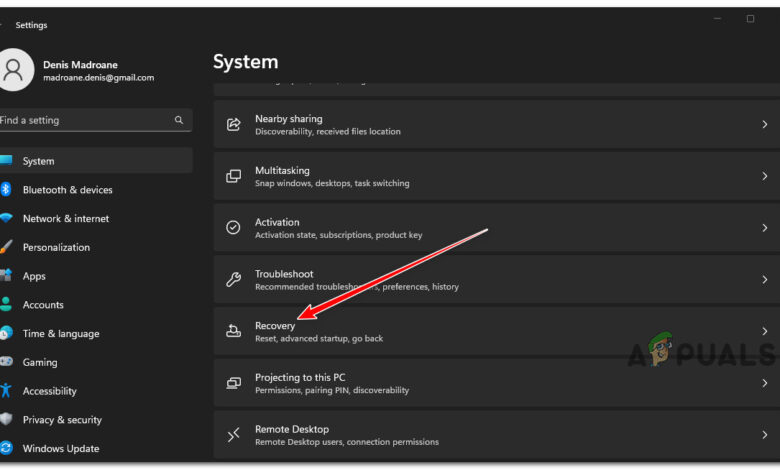Select Personalization in the sidebar
Screen dimensions: 780x470
pyautogui.click(x=56, y=248)
